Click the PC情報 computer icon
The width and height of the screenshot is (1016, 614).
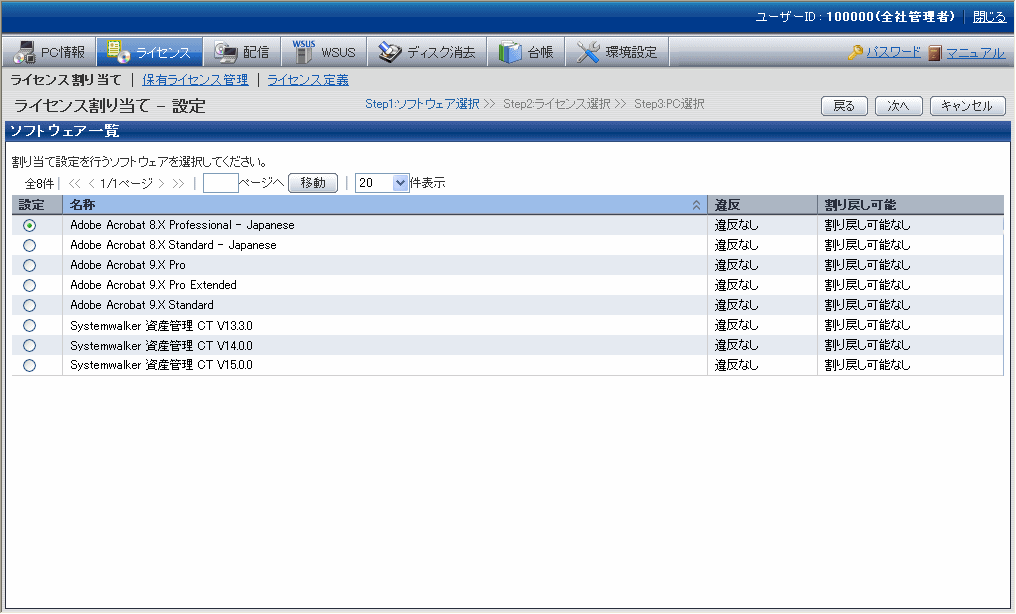(24, 52)
